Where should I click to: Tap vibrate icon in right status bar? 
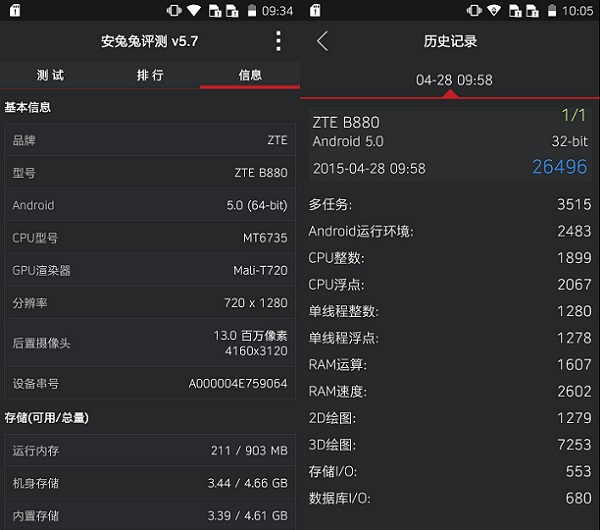tap(474, 10)
